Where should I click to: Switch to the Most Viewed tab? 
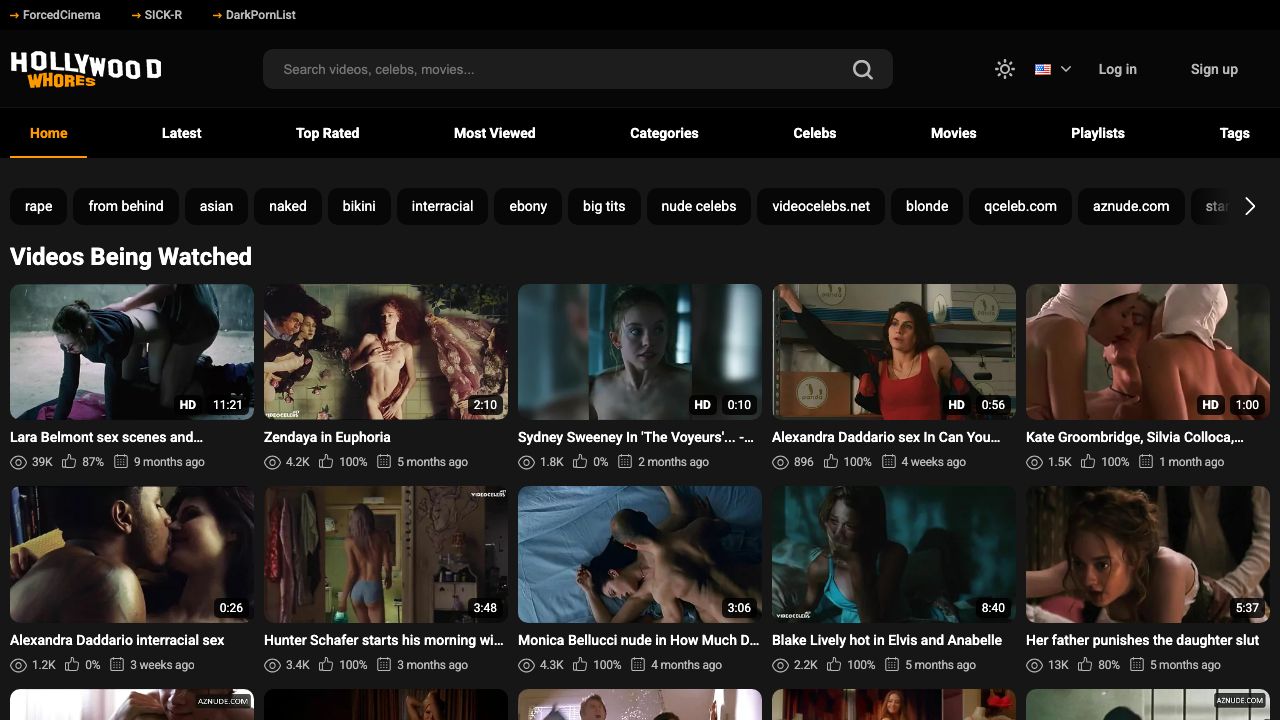click(494, 133)
